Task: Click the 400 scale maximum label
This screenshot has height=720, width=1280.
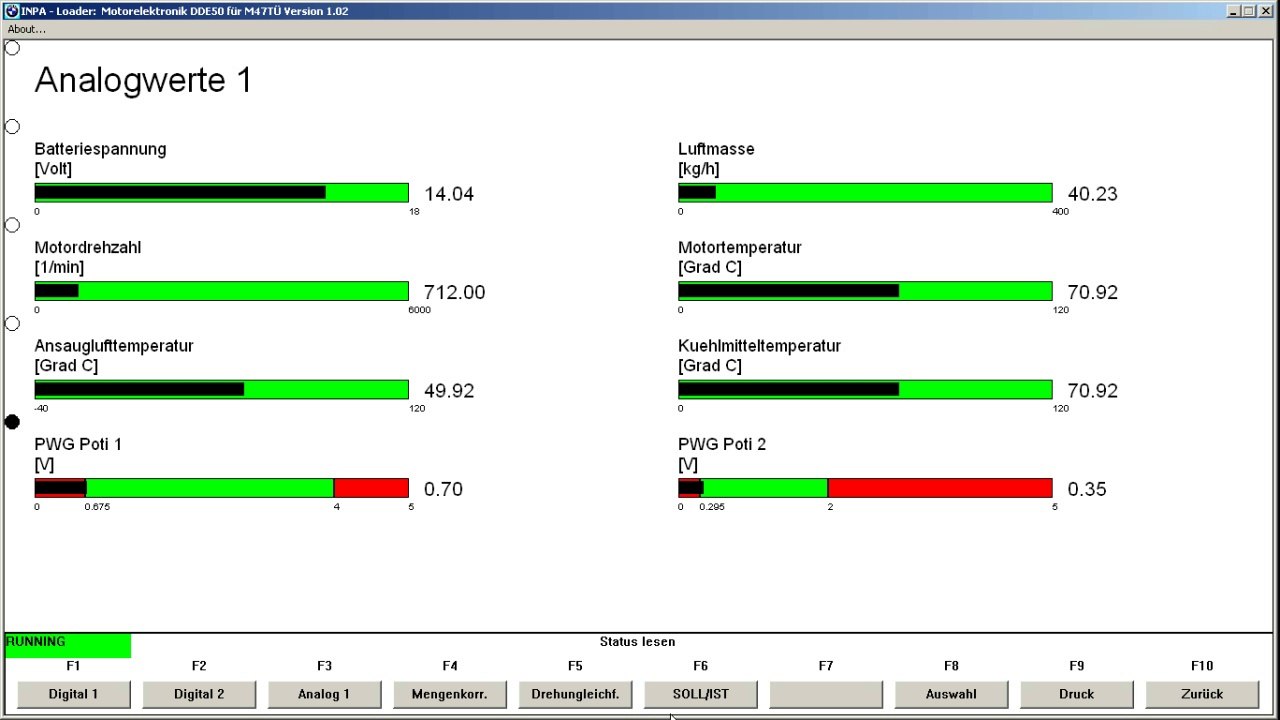Action: 1060,212
